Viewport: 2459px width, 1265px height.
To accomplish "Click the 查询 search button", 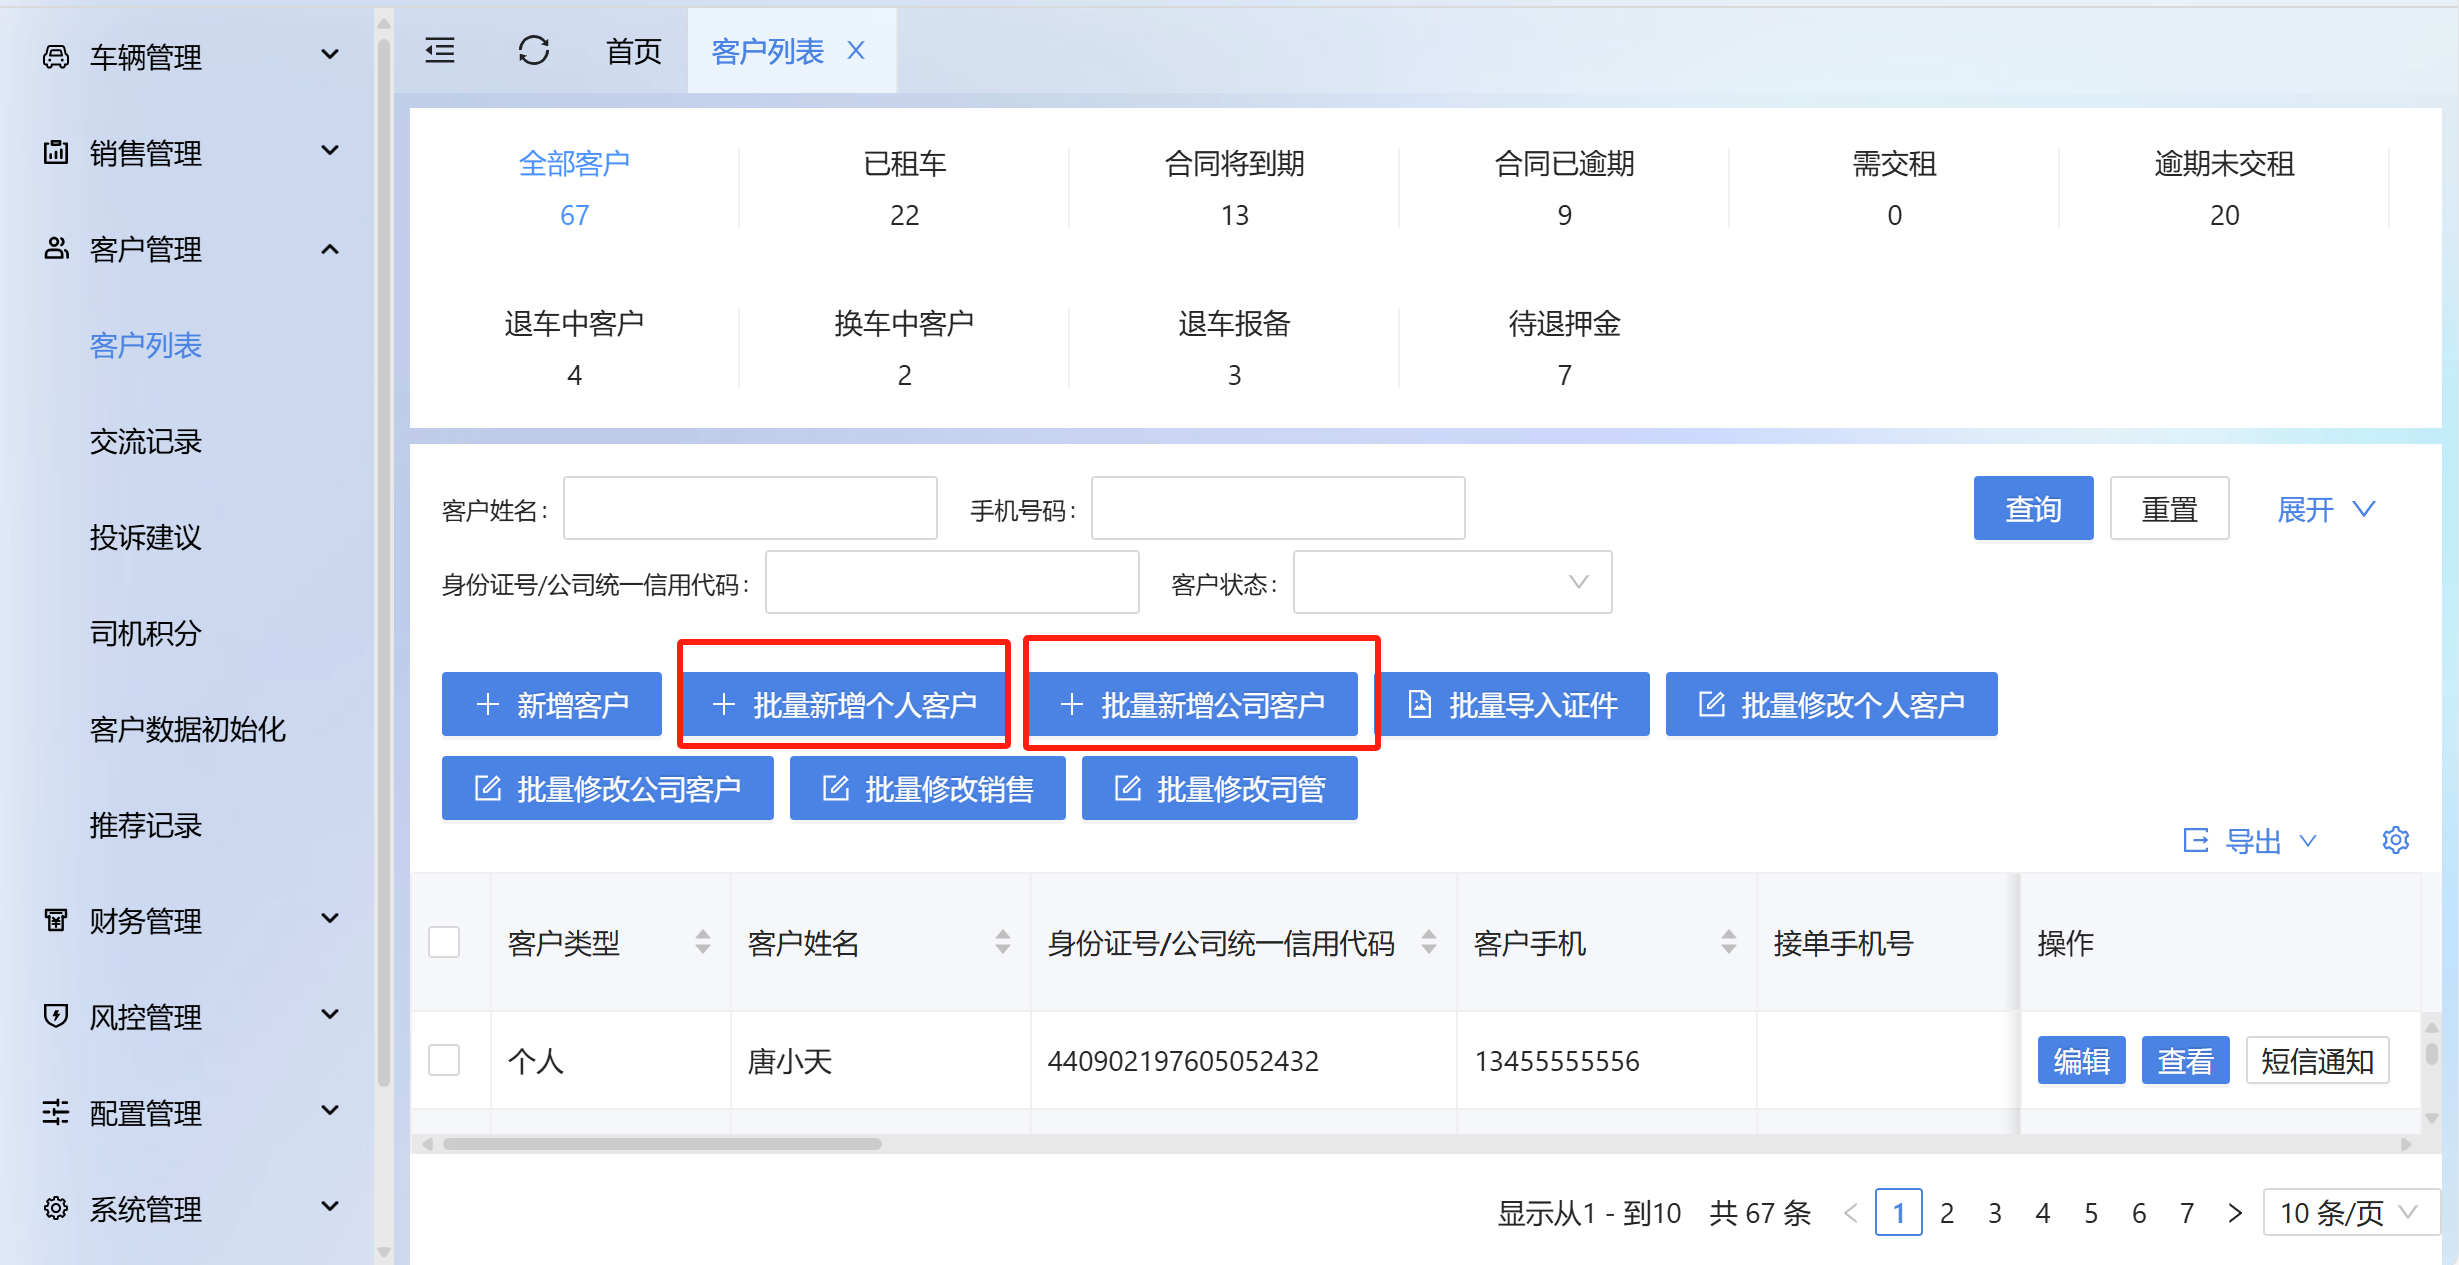I will (2033, 509).
